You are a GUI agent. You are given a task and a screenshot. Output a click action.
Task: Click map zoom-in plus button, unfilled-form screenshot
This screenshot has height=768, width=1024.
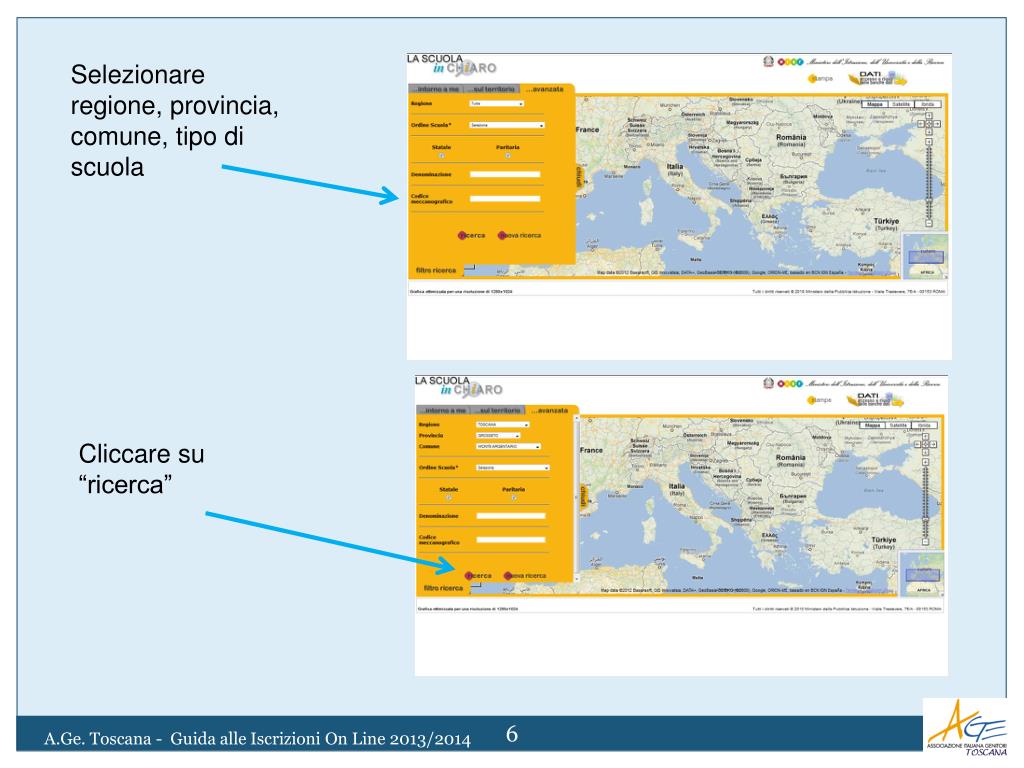click(x=929, y=141)
